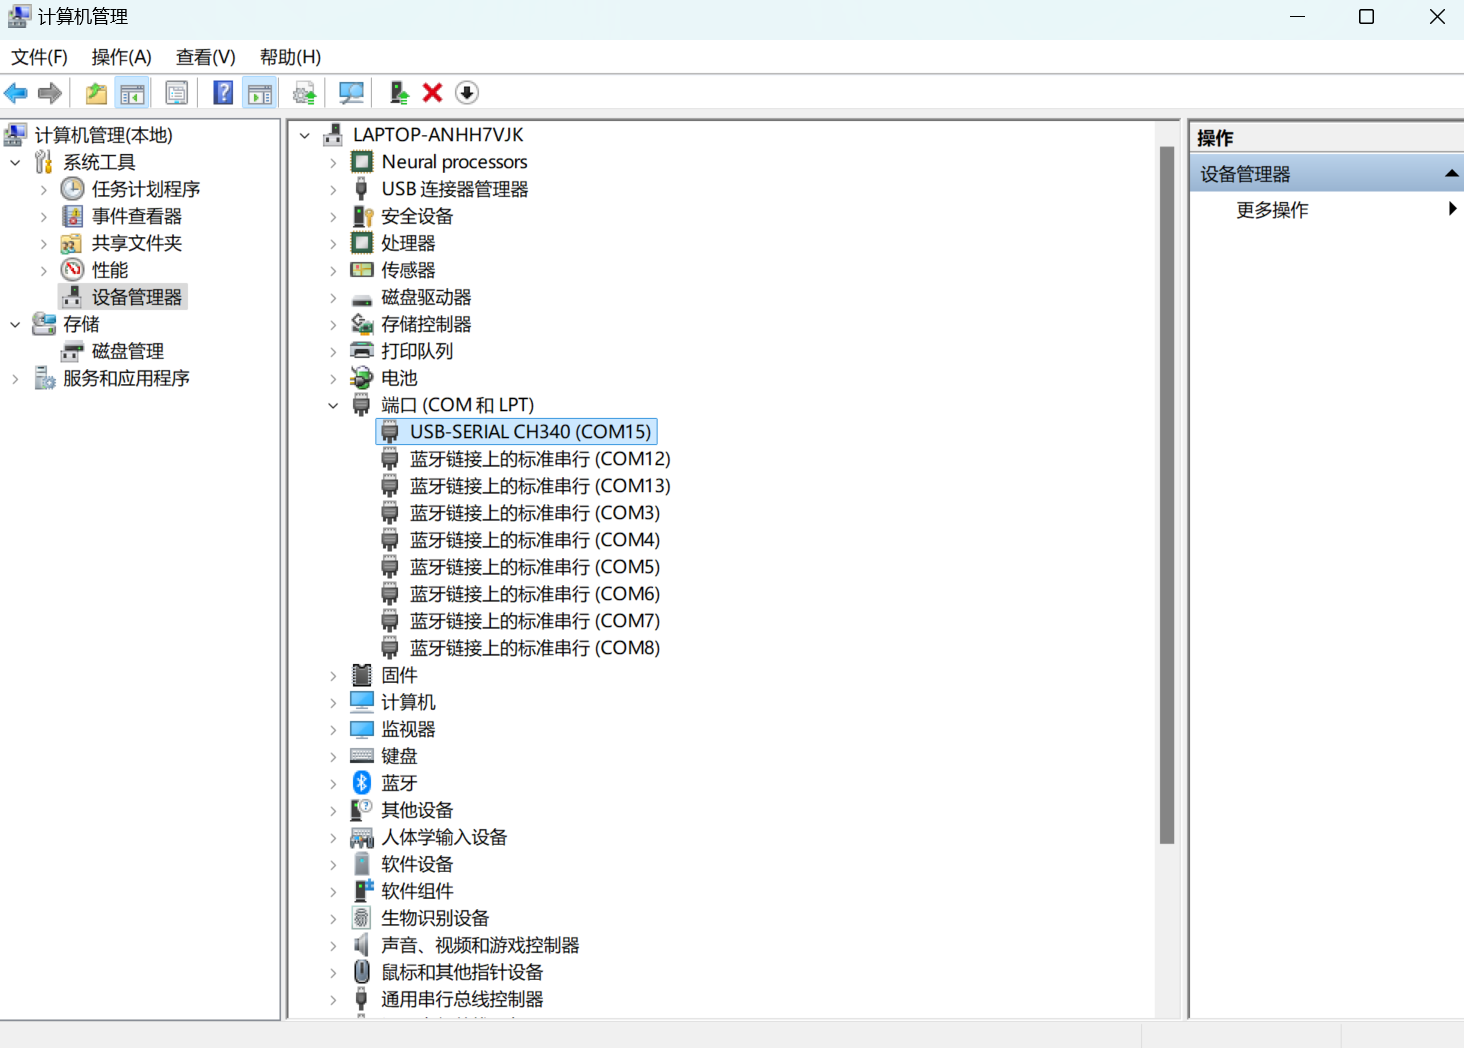Viewport: 1464px width, 1048px height.
Task: Open the 帮助(H) menu
Action: 291,57
